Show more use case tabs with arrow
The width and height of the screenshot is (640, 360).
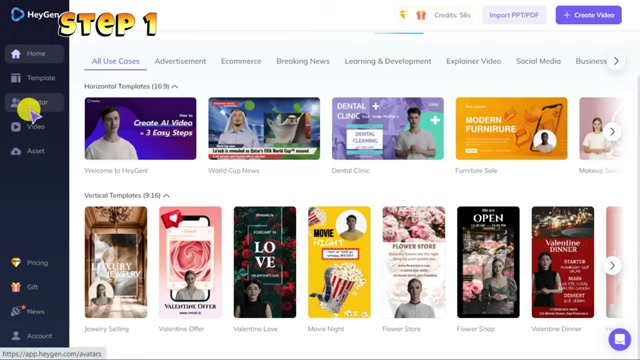[616, 61]
